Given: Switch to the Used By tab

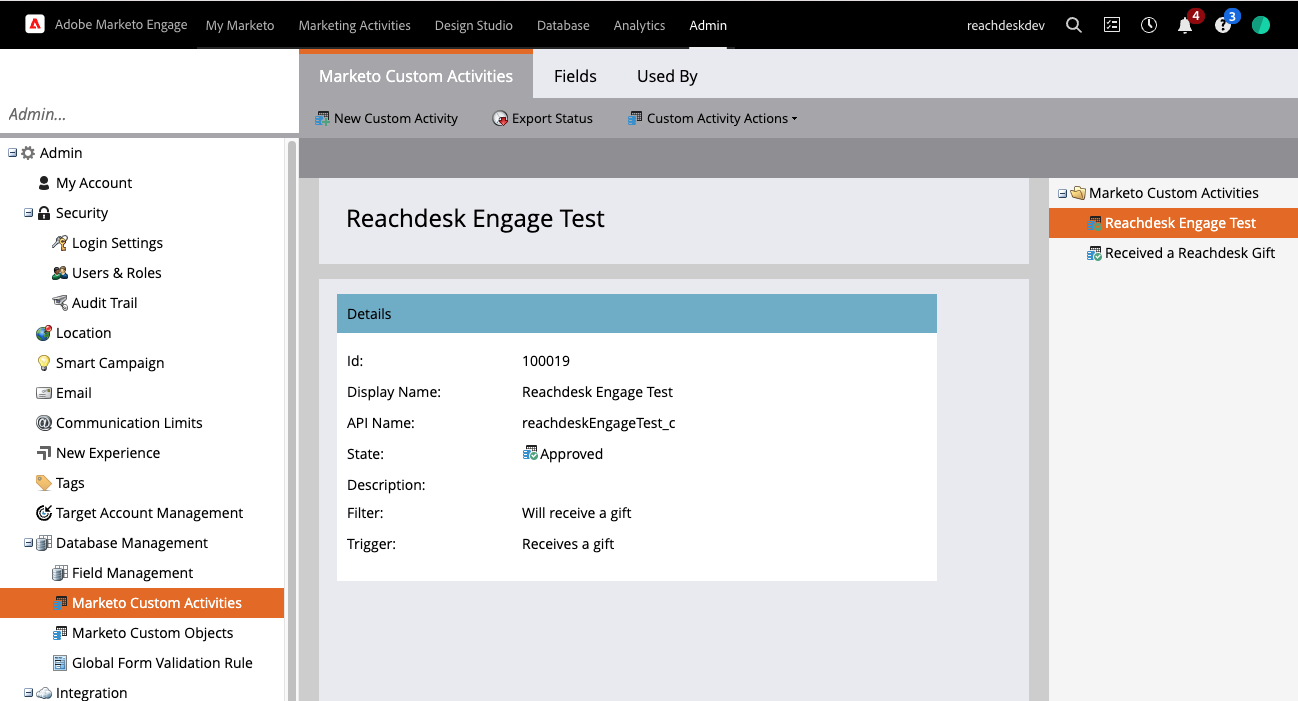Looking at the screenshot, I should point(667,76).
